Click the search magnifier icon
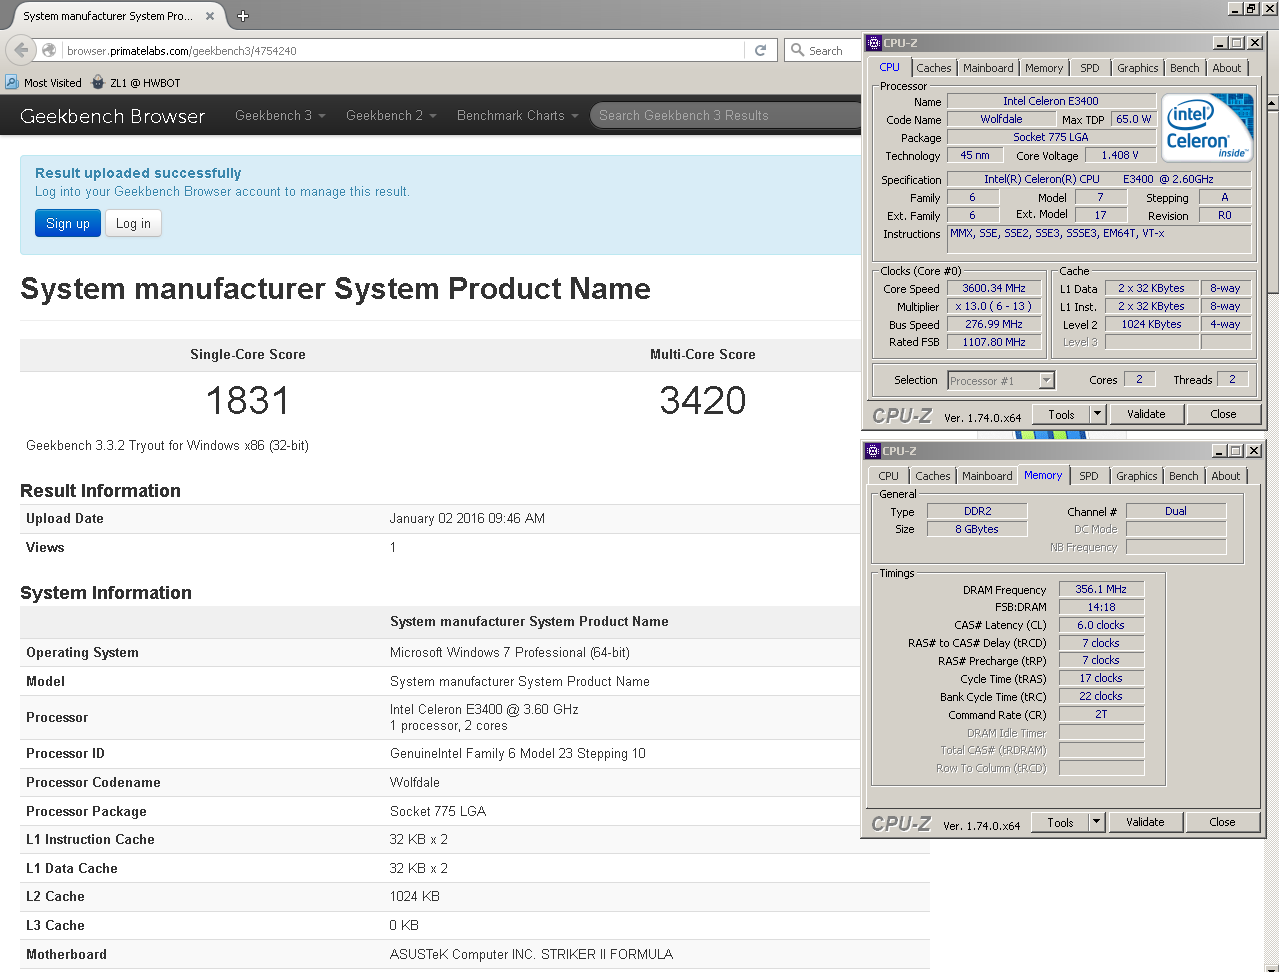1279x972 pixels. pyautogui.click(x=797, y=50)
